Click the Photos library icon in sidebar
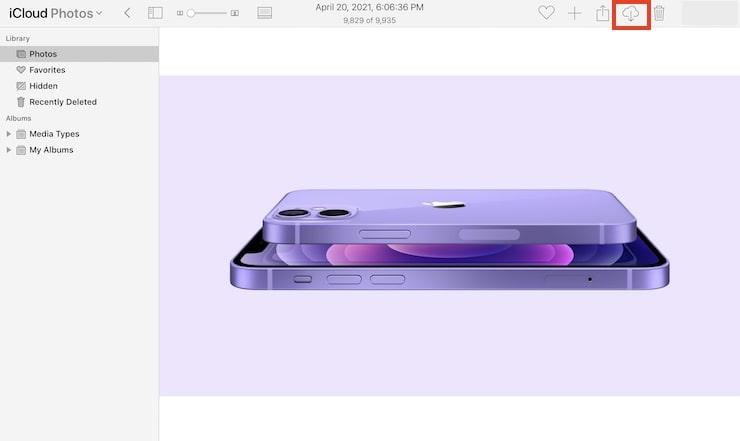This screenshot has height=441, width=740. 21,54
